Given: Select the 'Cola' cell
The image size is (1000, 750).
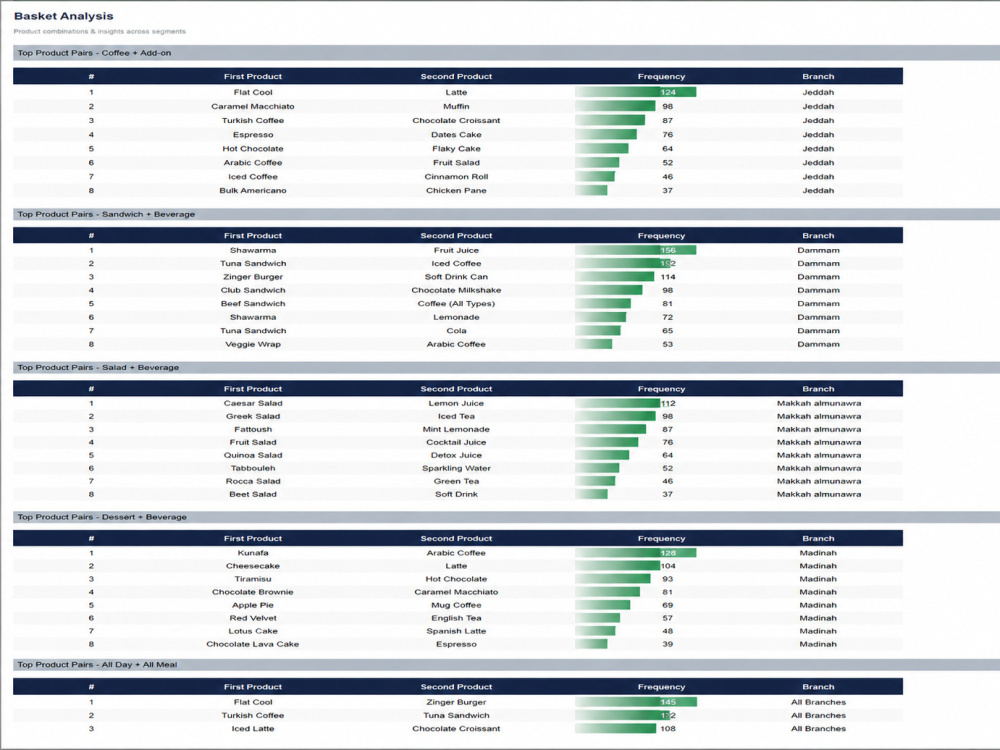Looking at the screenshot, I should pos(456,331).
